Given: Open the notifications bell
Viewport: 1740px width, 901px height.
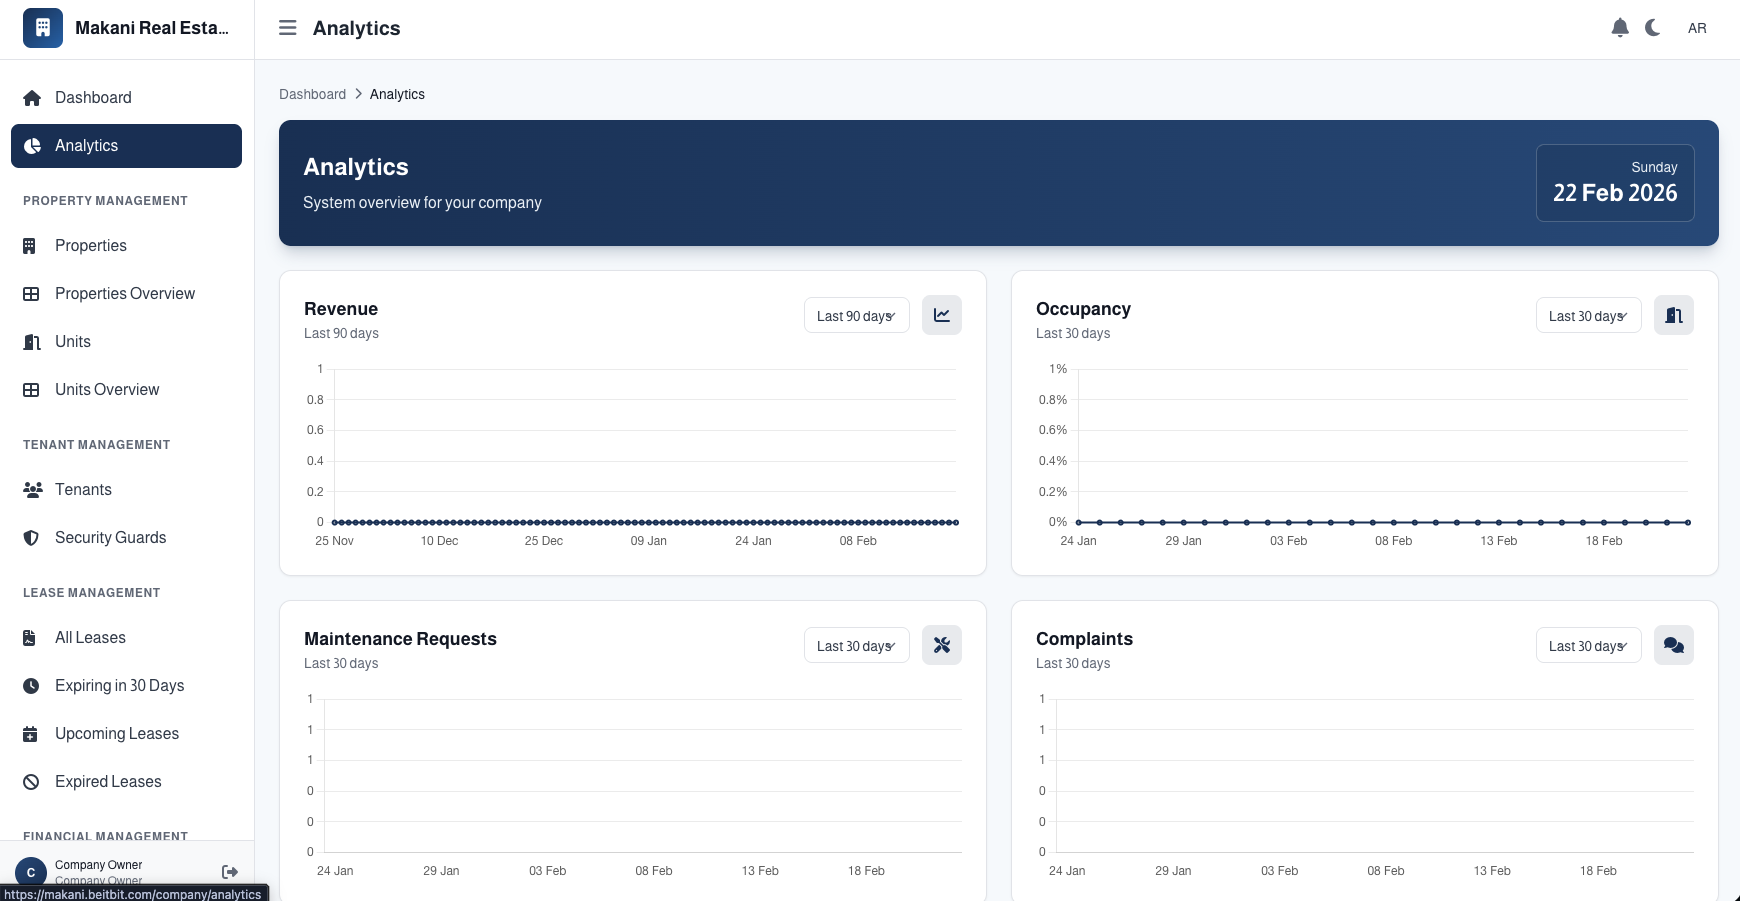Looking at the screenshot, I should [x=1620, y=28].
